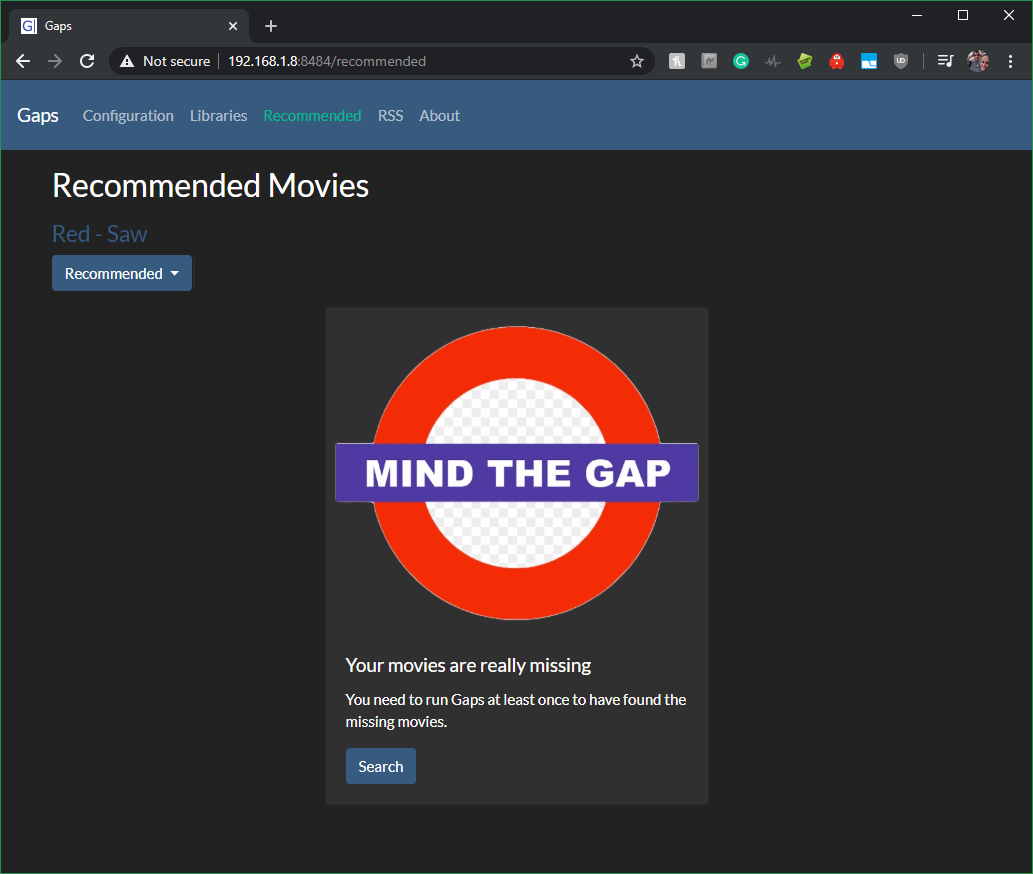Image resolution: width=1033 pixels, height=874 pixels.
Task: Select the Gaps browser tab
Action: click(x=129, y=26)
